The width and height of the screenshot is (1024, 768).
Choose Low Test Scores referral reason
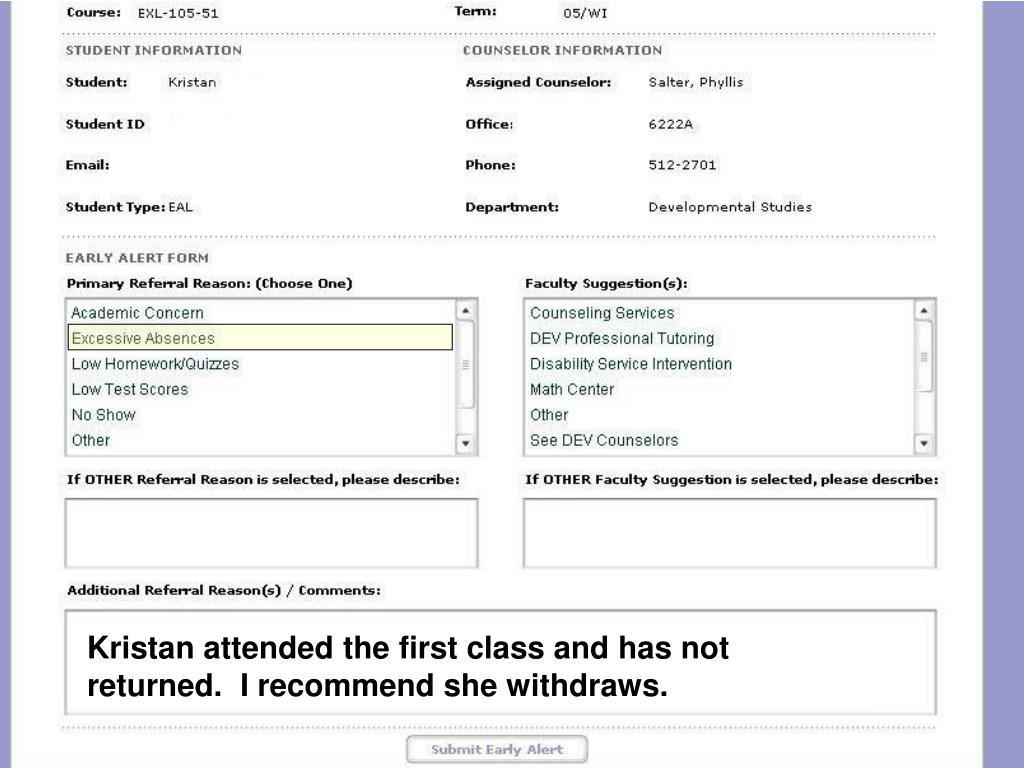261,389
